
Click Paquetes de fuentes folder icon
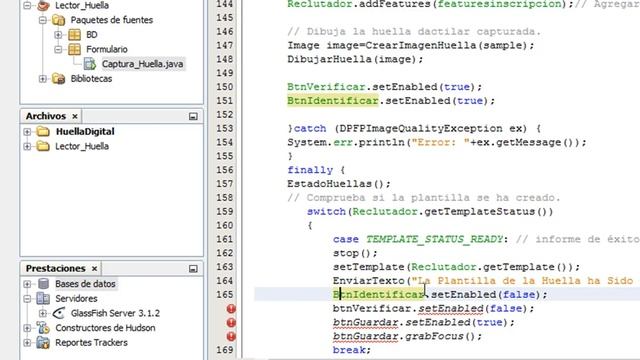coord(58,20)
